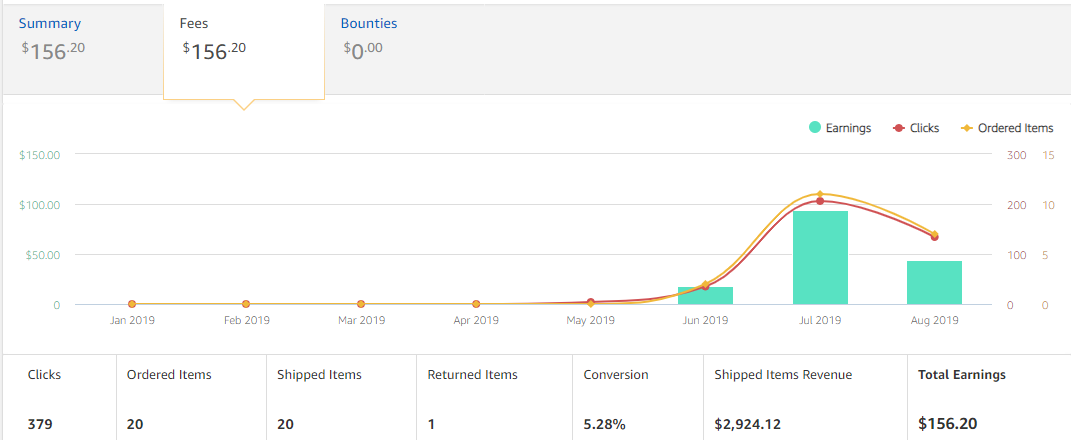Select the Jan 2019 data point marker

[x=132, y=304]
